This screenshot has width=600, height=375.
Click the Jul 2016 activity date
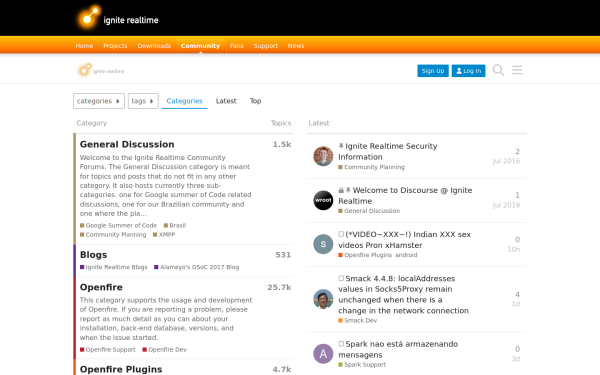pyautogui.click(x=506, y=161)
